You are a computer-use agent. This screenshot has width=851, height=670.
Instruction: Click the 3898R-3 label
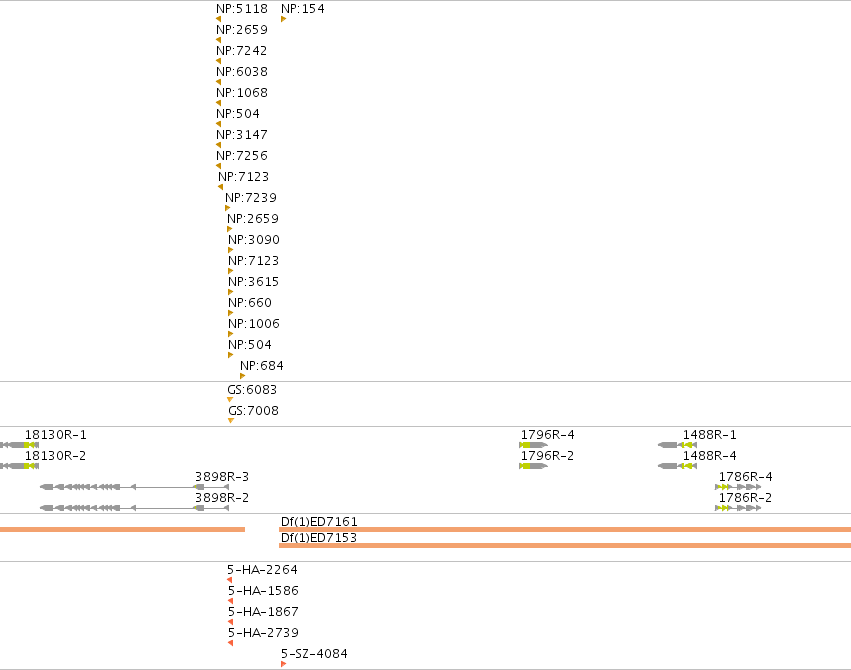[222, 476]
